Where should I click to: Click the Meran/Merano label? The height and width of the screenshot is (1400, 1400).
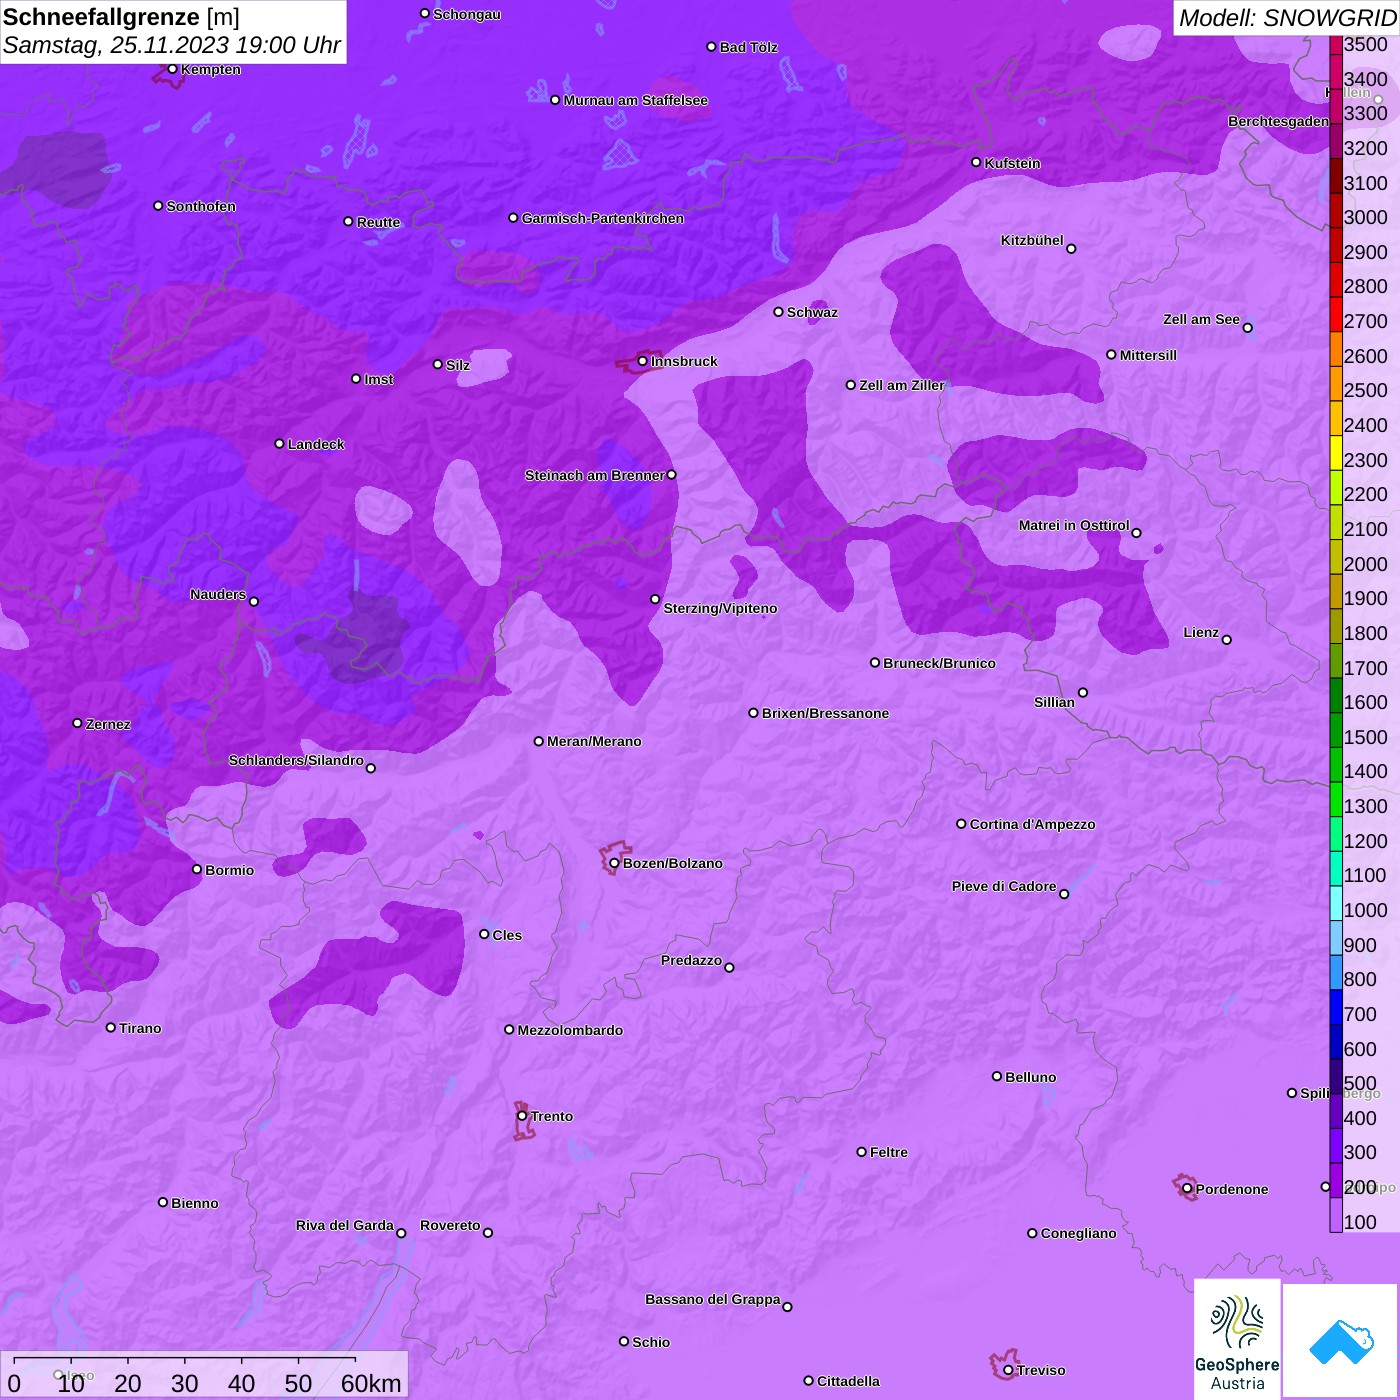(595, 741)
